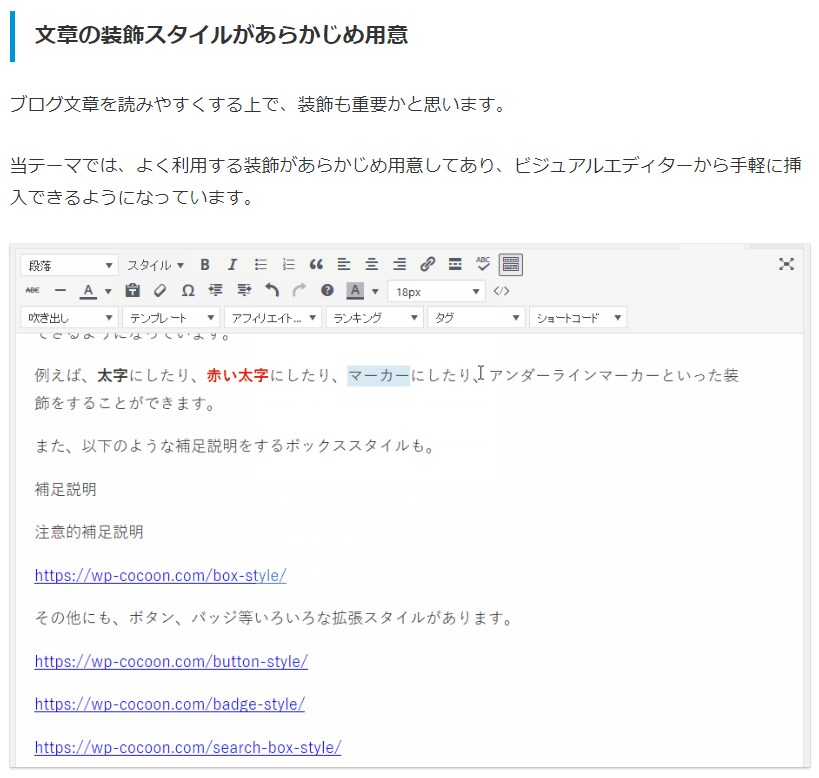The width and height of the screenshot is (819, 778).
Task: Toggle italic formatting
Action: [232, 265]
